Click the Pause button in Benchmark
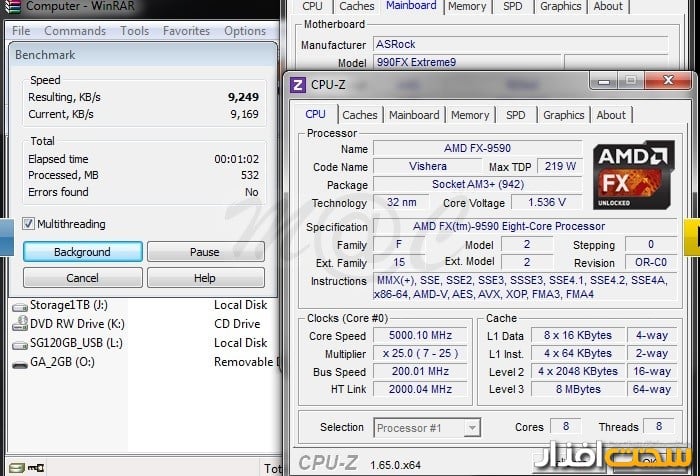700x476 pixels. click(x=205, y=252)
